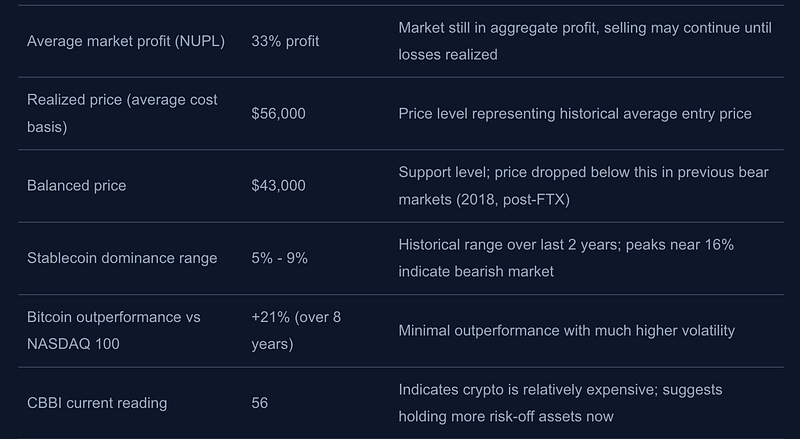Image resolution: width=800 pixels, height=439 pixels.
Task: Click the Stablecoin dominance range label
Action: pos(122,258)
